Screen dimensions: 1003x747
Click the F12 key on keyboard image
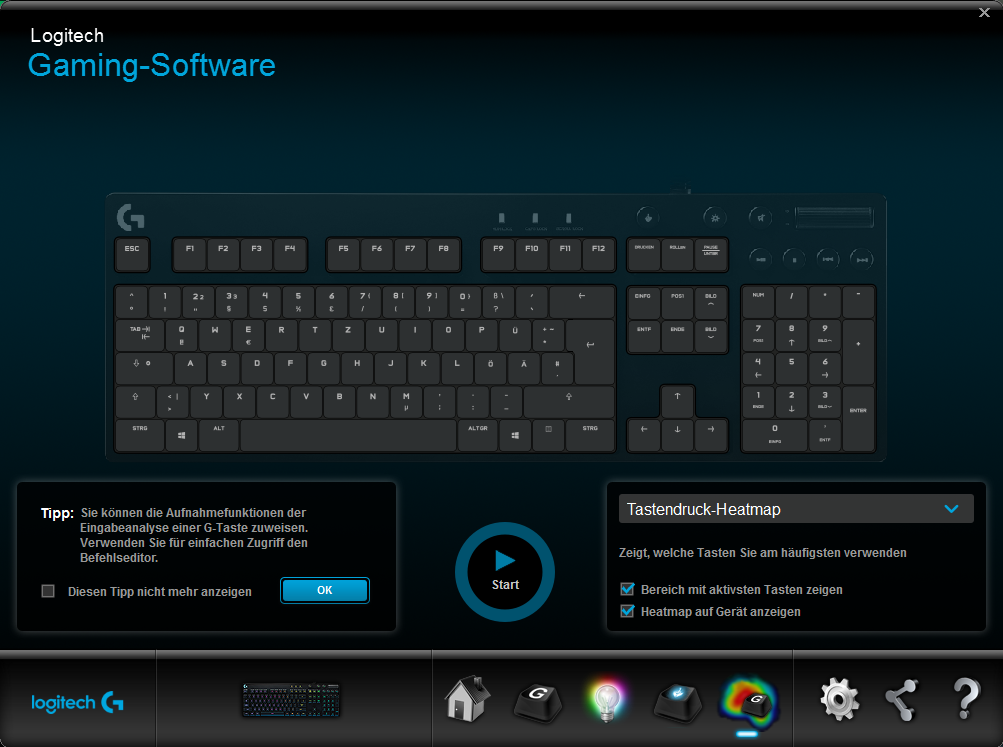598,254
